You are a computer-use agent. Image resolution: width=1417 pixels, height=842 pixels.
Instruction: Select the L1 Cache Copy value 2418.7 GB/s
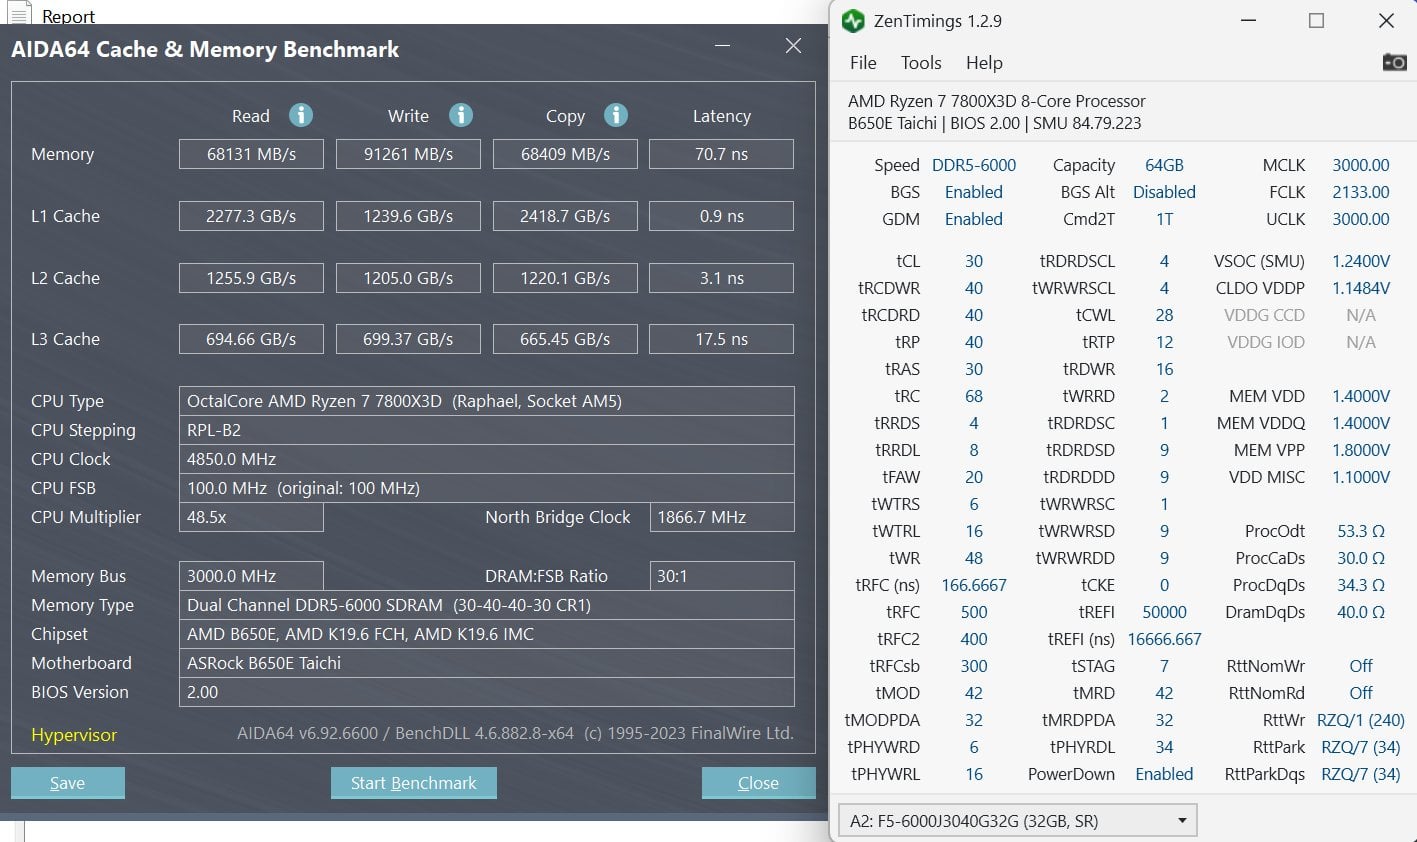(x=565, y=216)
